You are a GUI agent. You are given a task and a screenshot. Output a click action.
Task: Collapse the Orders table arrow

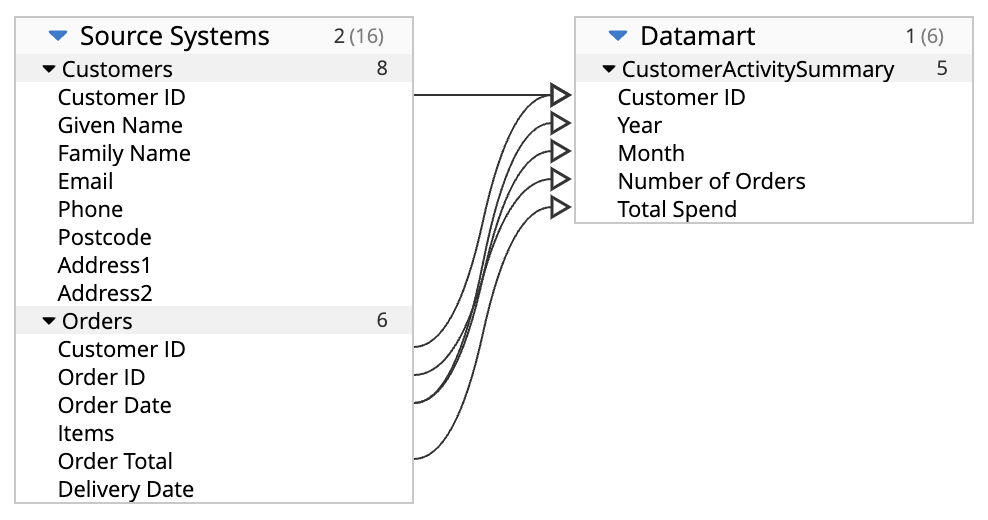pos(49,321)
